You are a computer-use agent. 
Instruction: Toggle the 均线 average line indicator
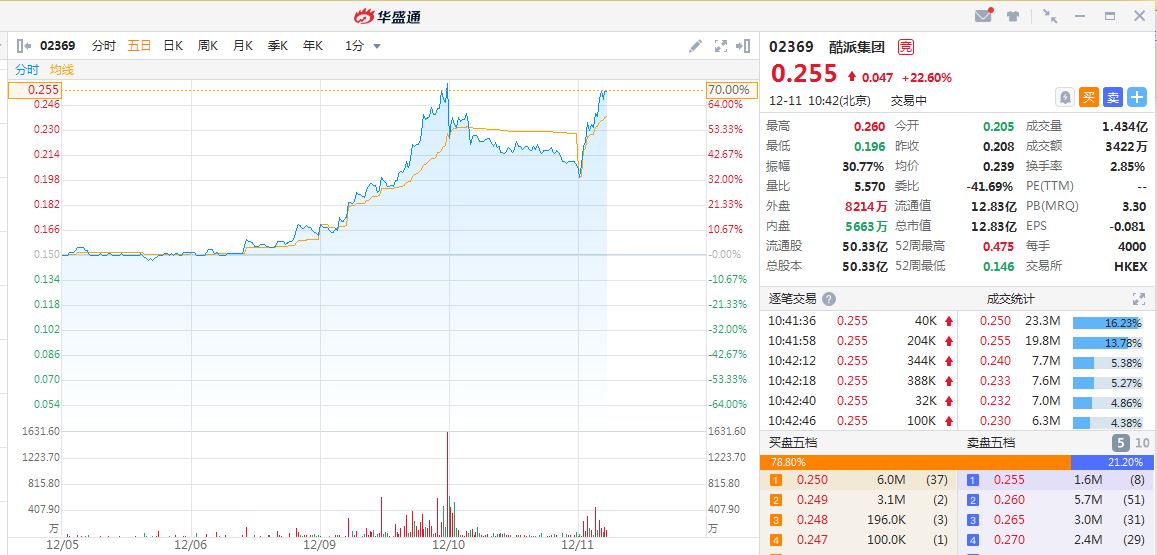tap(62, 70)
